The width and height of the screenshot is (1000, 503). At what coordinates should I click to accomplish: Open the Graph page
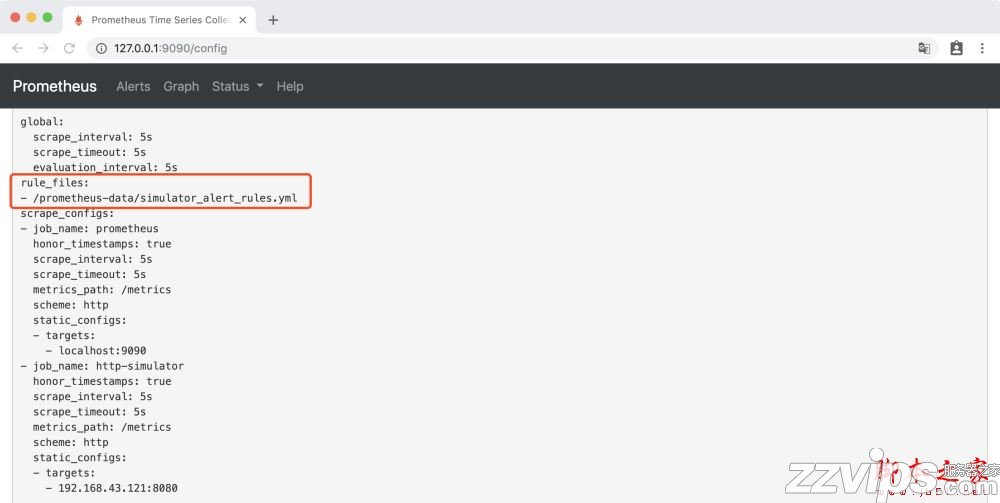click(x=181, y=86)
